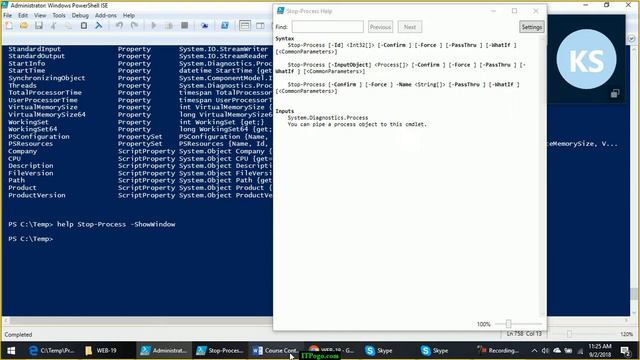Open the Edit menu
640x360 pixels.
(x=23, y=15)
